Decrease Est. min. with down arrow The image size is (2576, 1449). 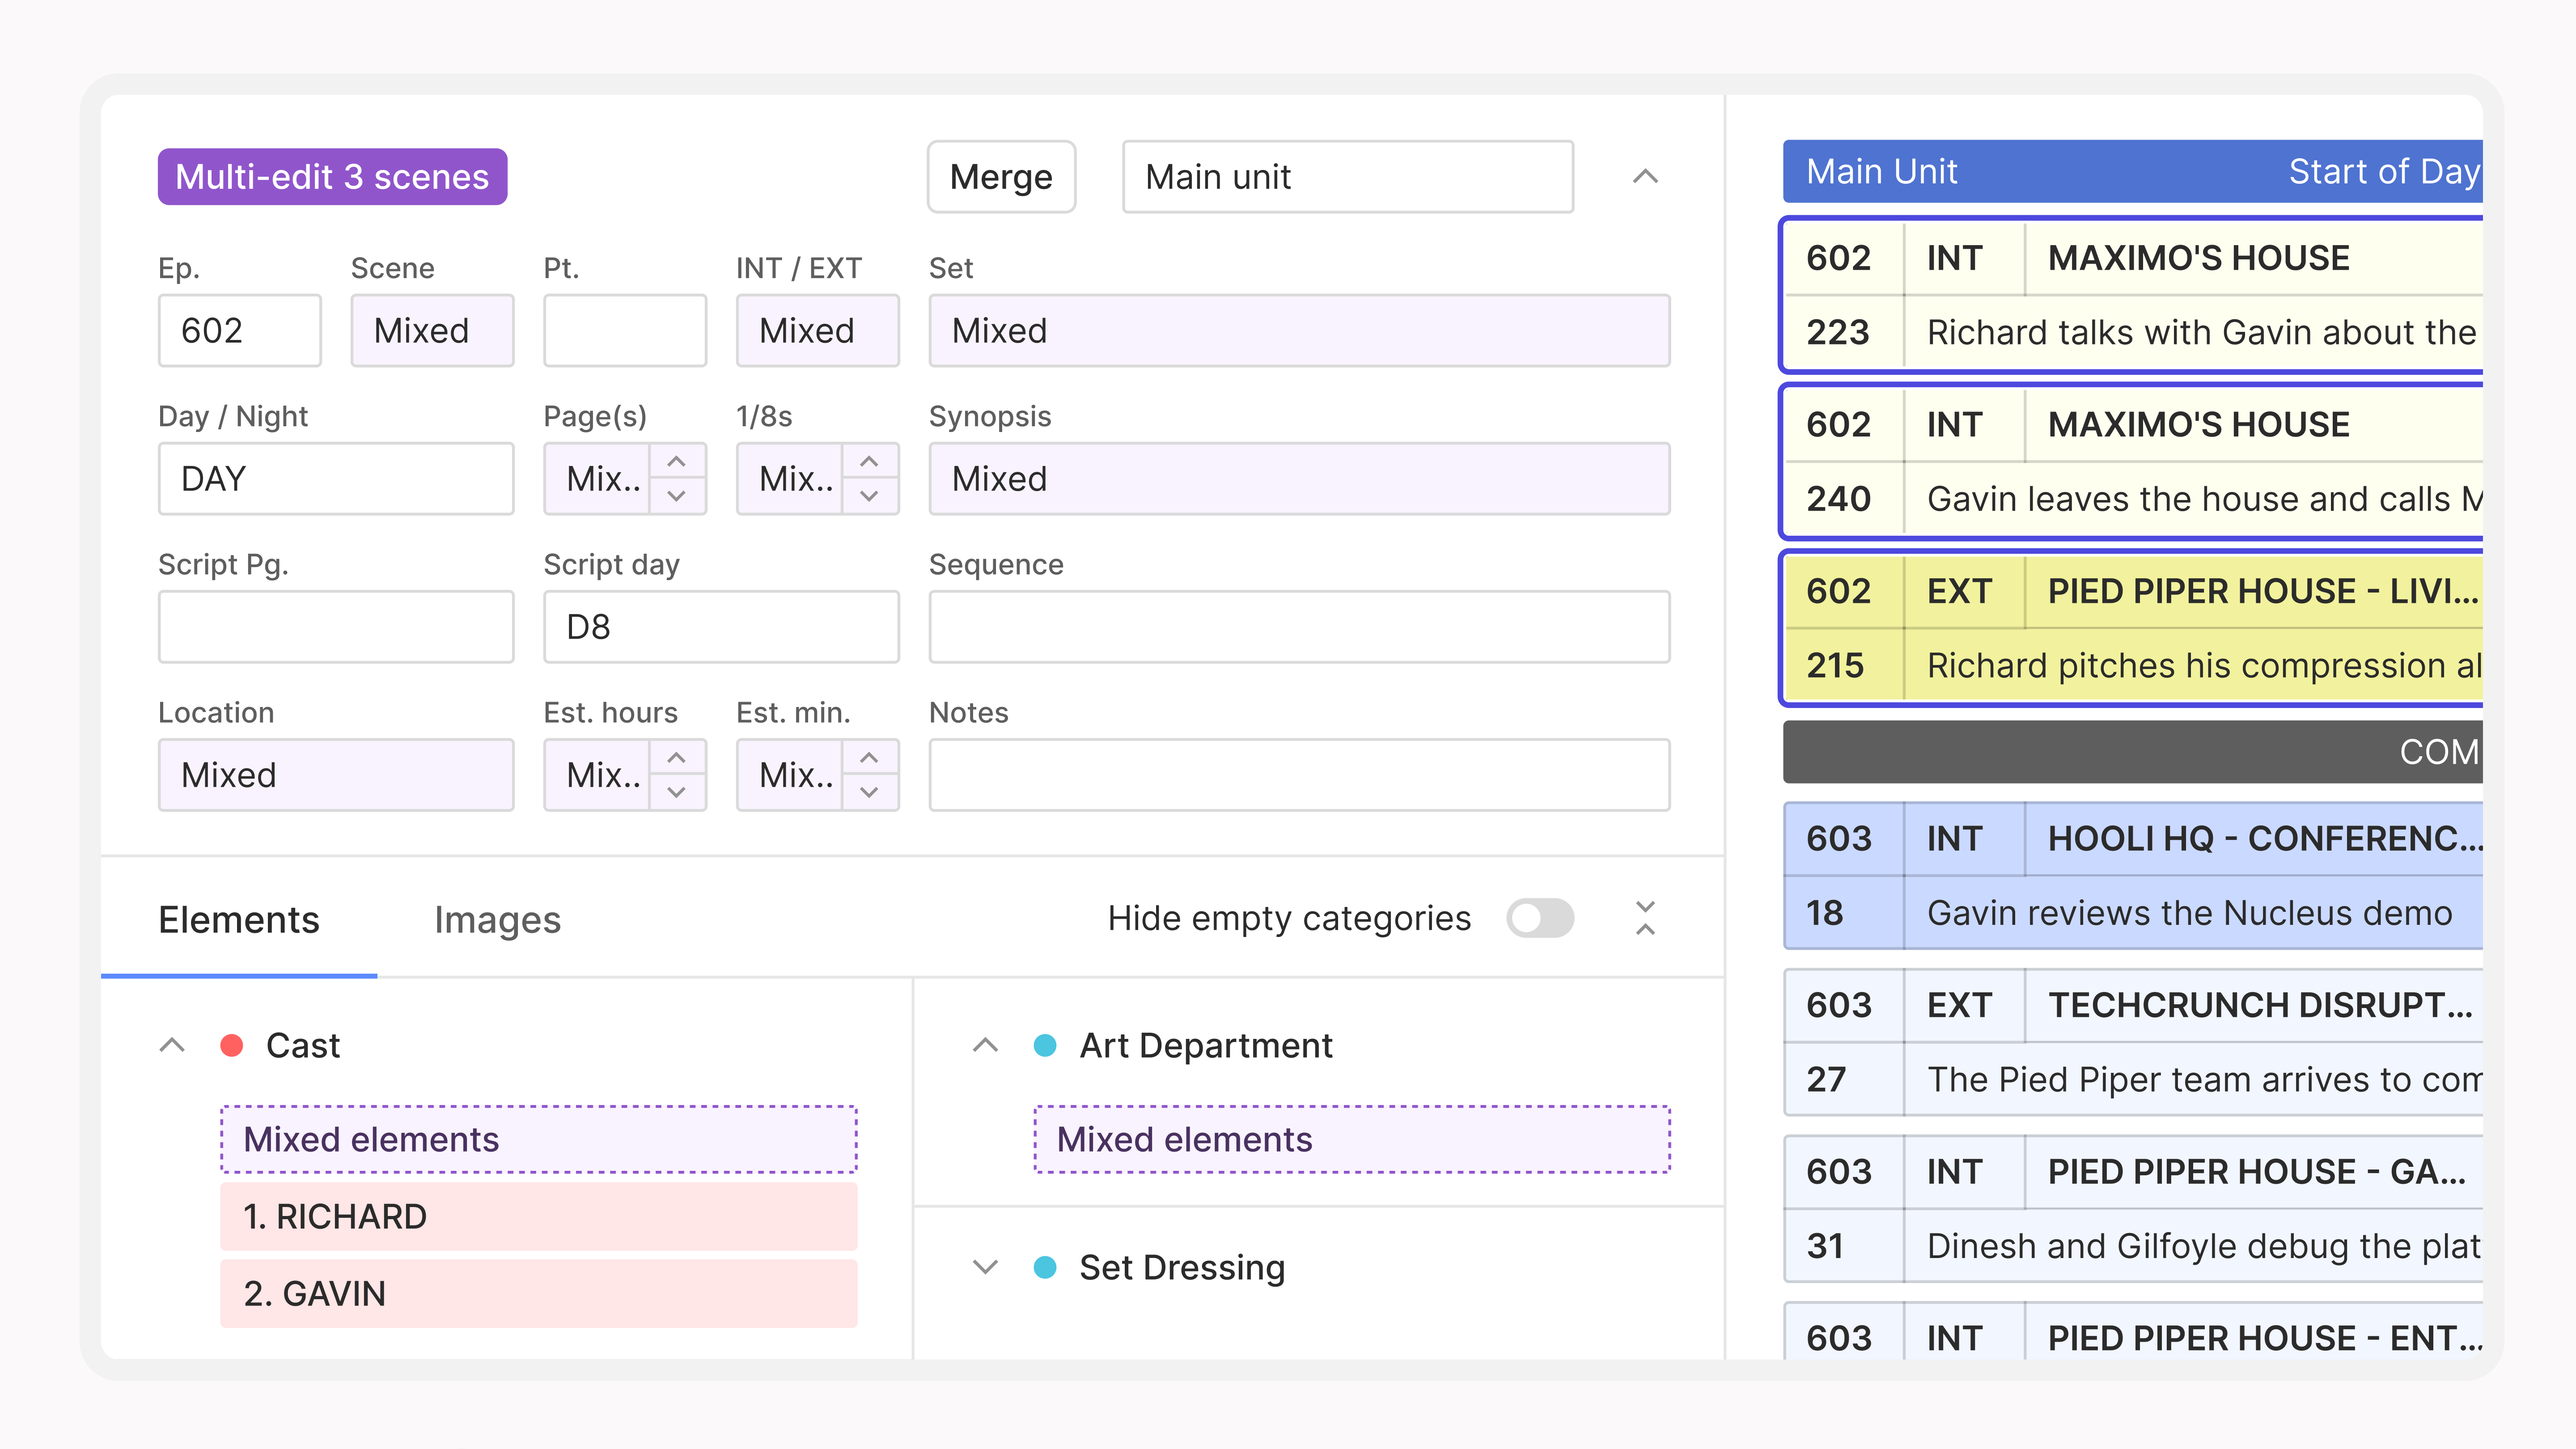[x=869, y=791]
